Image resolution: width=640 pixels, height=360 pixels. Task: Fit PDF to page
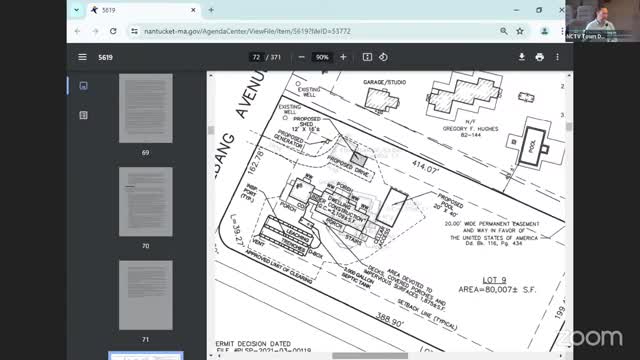tap(367, 57)
